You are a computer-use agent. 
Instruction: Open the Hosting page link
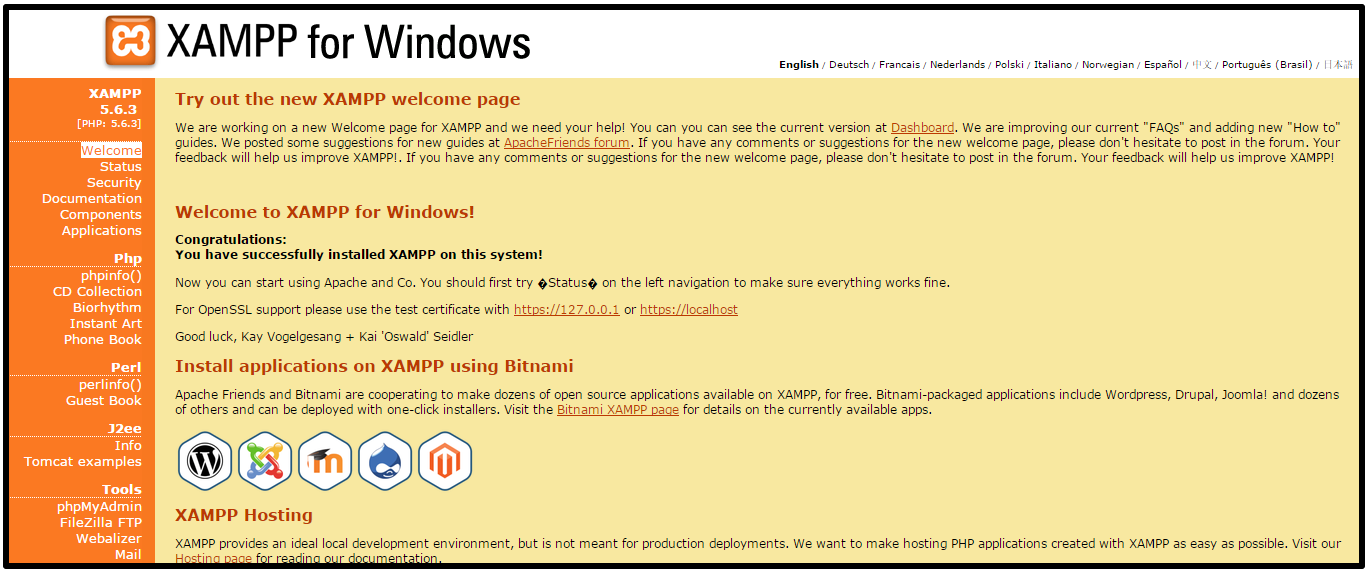pos(213,559)
